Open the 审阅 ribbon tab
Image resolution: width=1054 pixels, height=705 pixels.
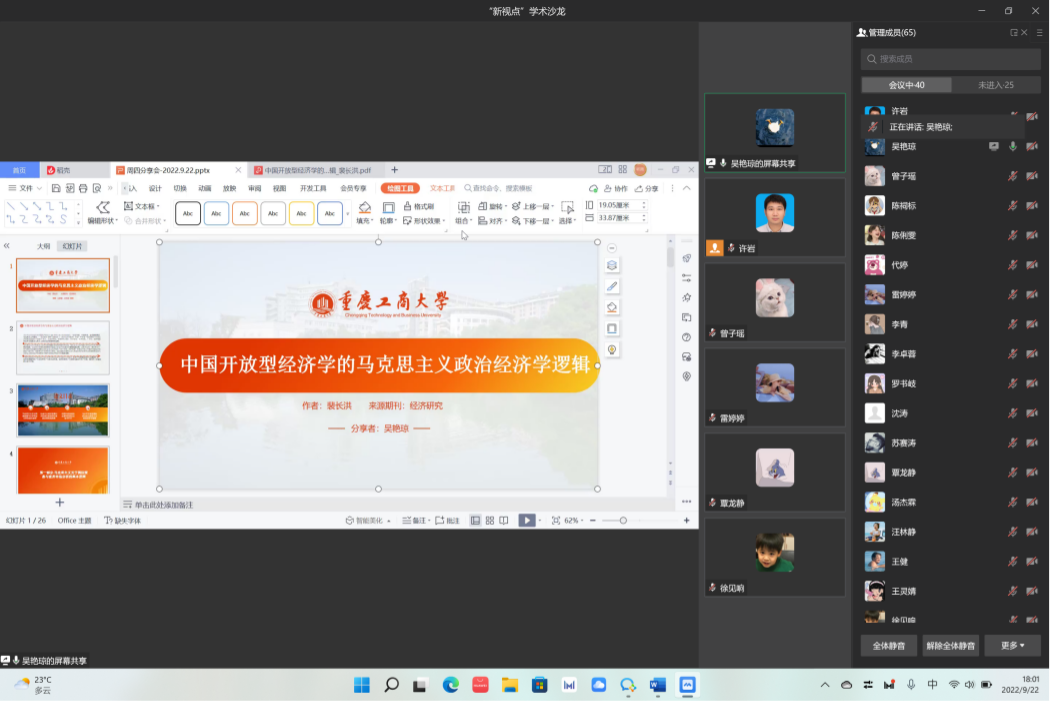(255, 188)
